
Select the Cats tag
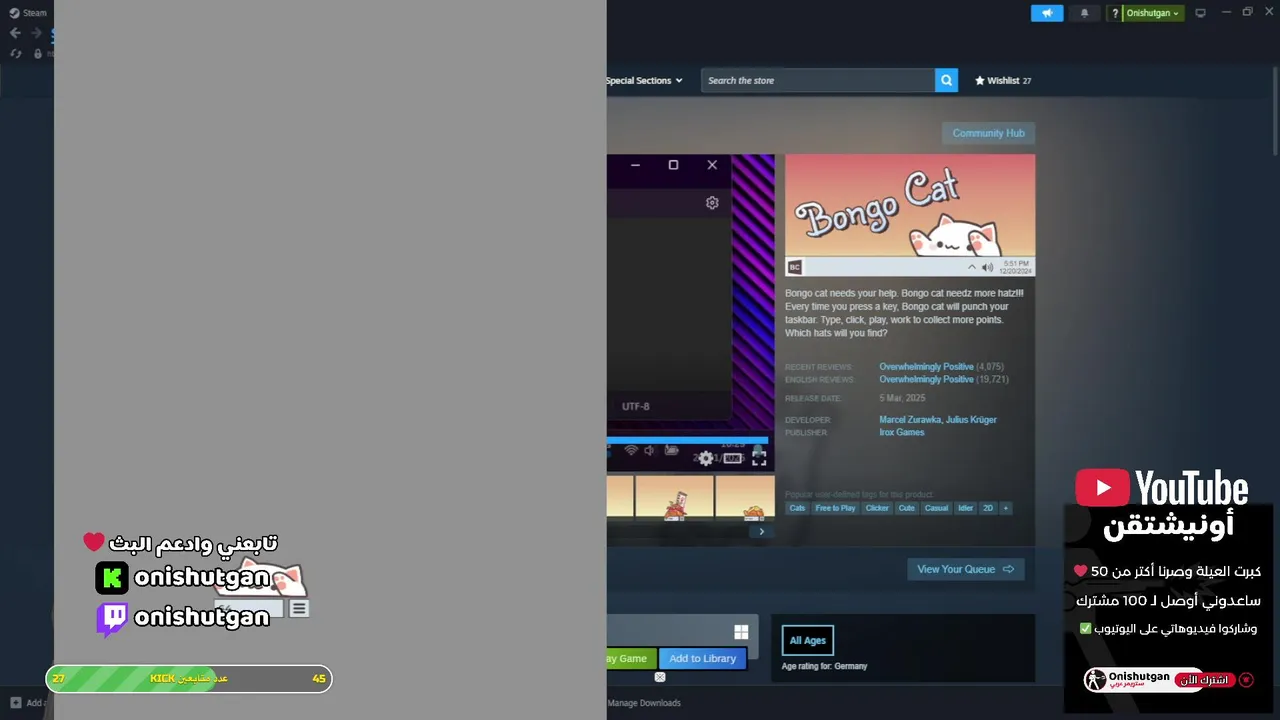click(x=797, y=508)
